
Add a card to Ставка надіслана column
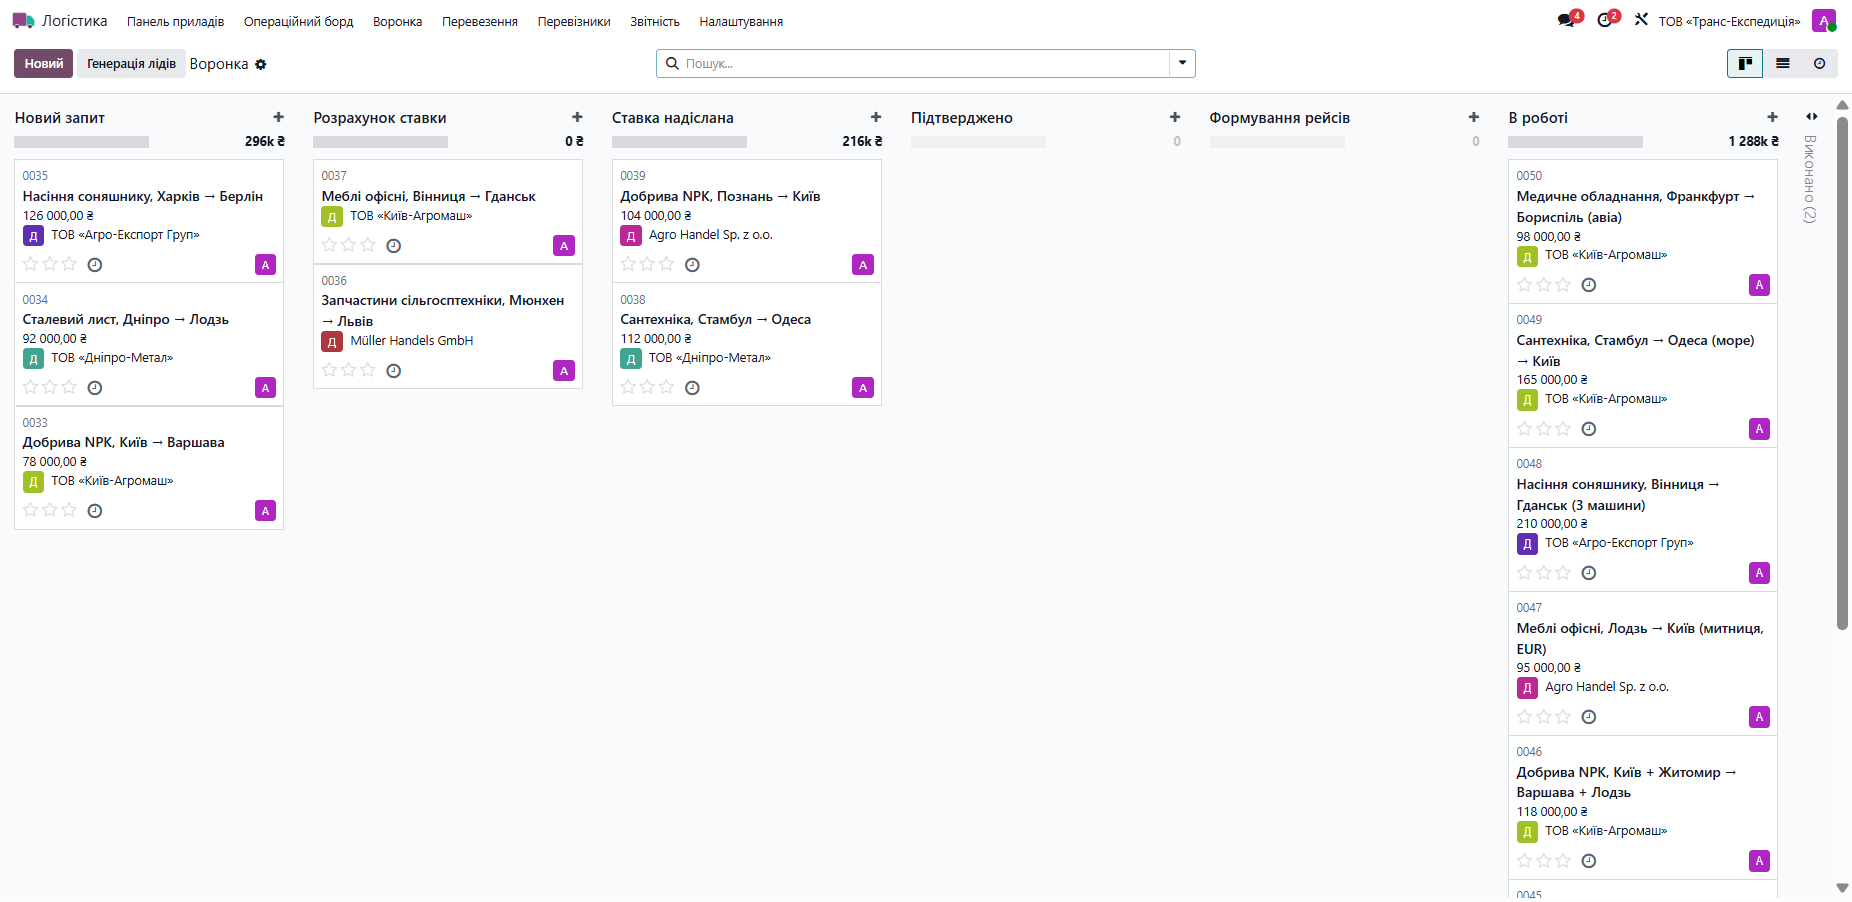(x=876, y=117)
